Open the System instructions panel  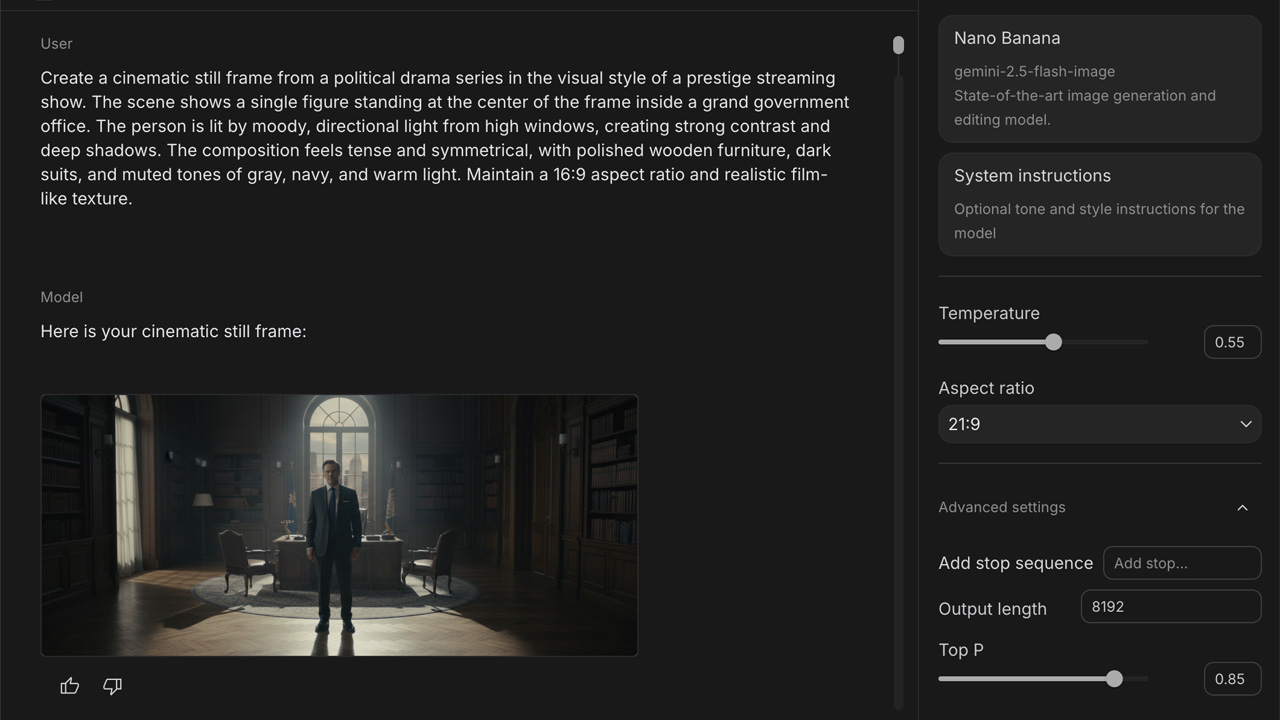1099,204
